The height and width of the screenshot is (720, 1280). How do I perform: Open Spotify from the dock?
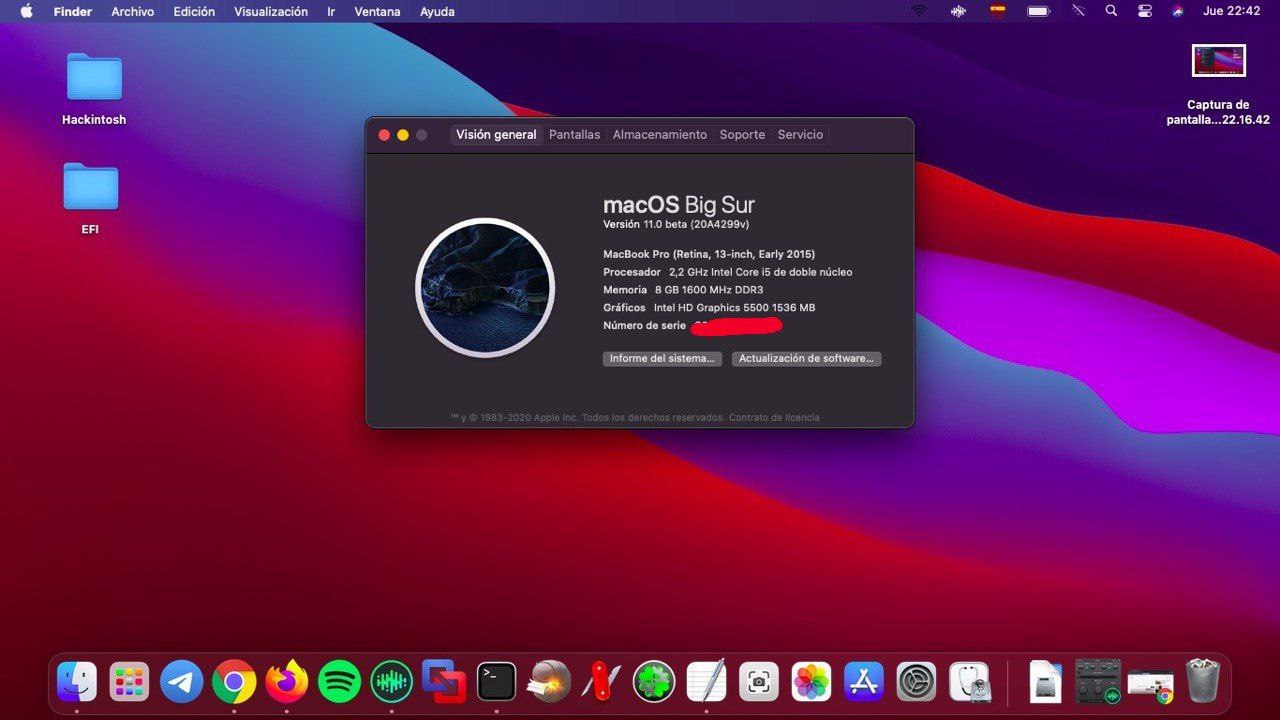click(x=339, y=682)
